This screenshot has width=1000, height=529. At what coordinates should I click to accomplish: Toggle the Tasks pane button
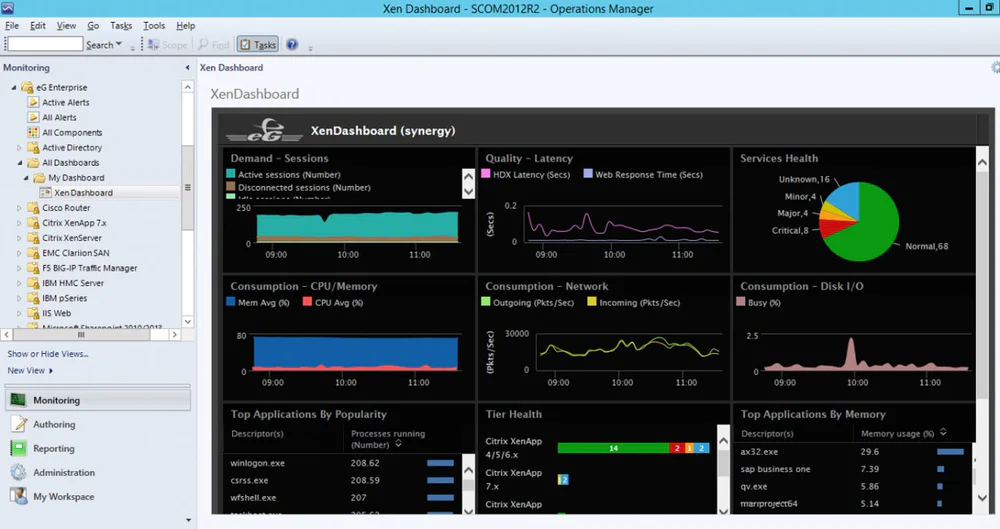258,45
